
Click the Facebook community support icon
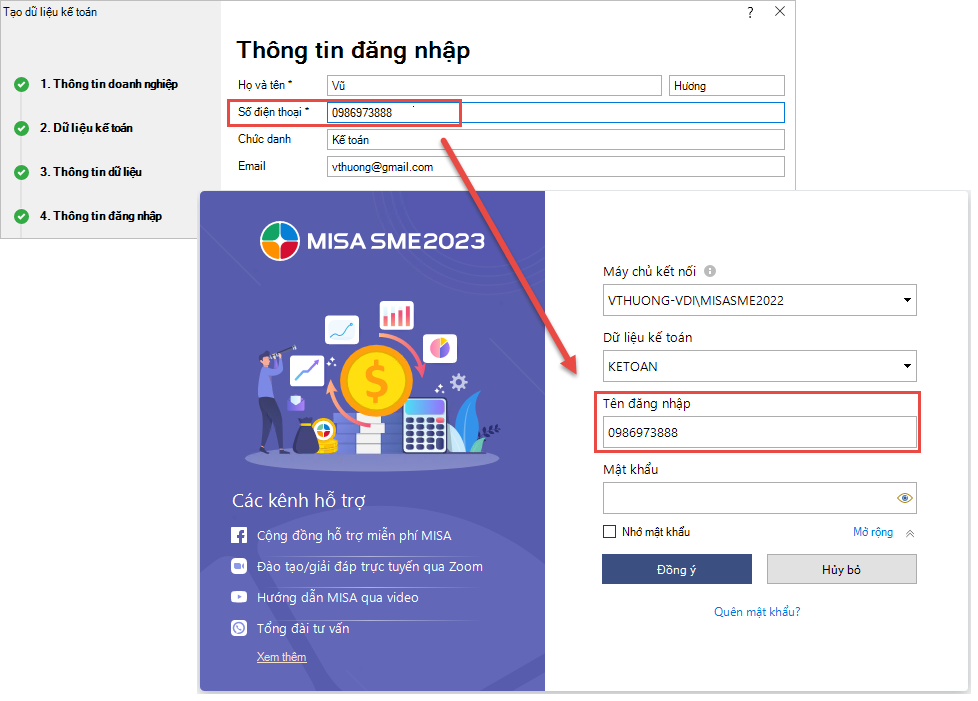(239, 535)
